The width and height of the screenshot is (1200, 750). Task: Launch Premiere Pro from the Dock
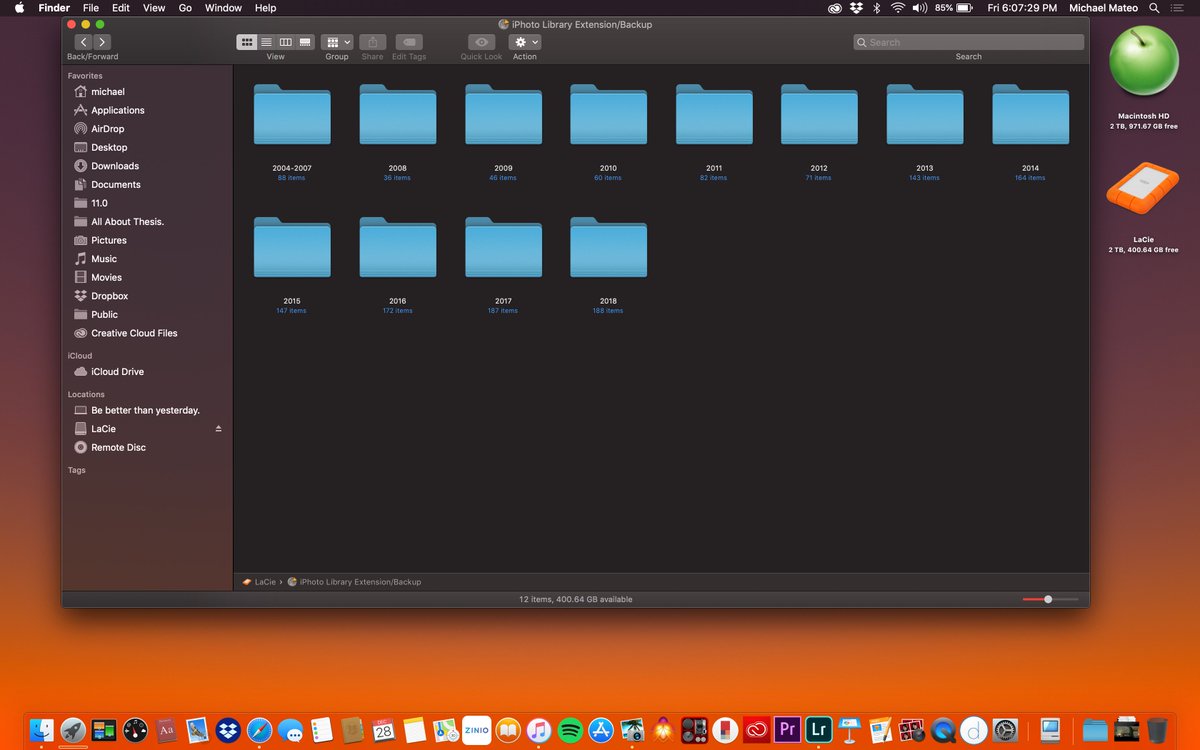pos(787,729)
